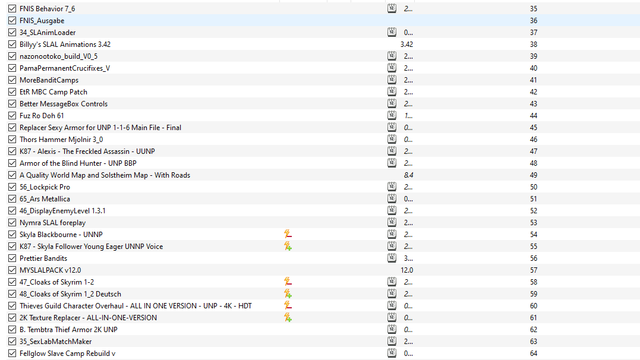This screenshot has height=360, width=640.
Task: Select the 35_SexLabMatchMaker mod name
Action: coord(56,341)
